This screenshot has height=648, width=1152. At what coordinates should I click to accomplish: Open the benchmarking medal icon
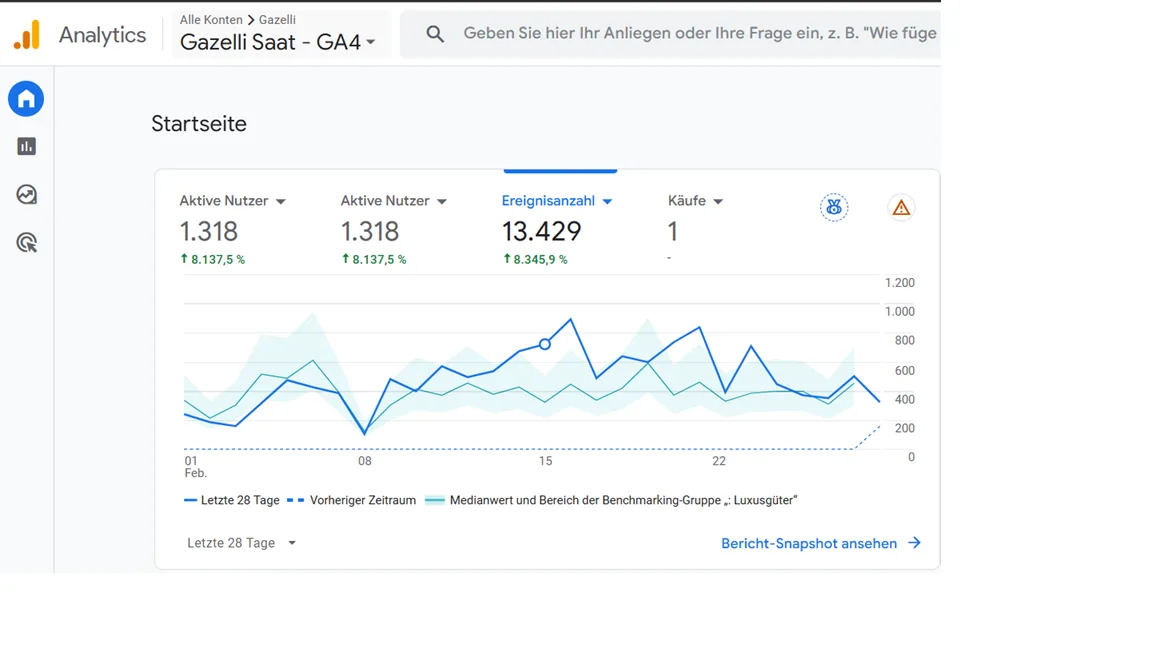[x=834, y=207]
